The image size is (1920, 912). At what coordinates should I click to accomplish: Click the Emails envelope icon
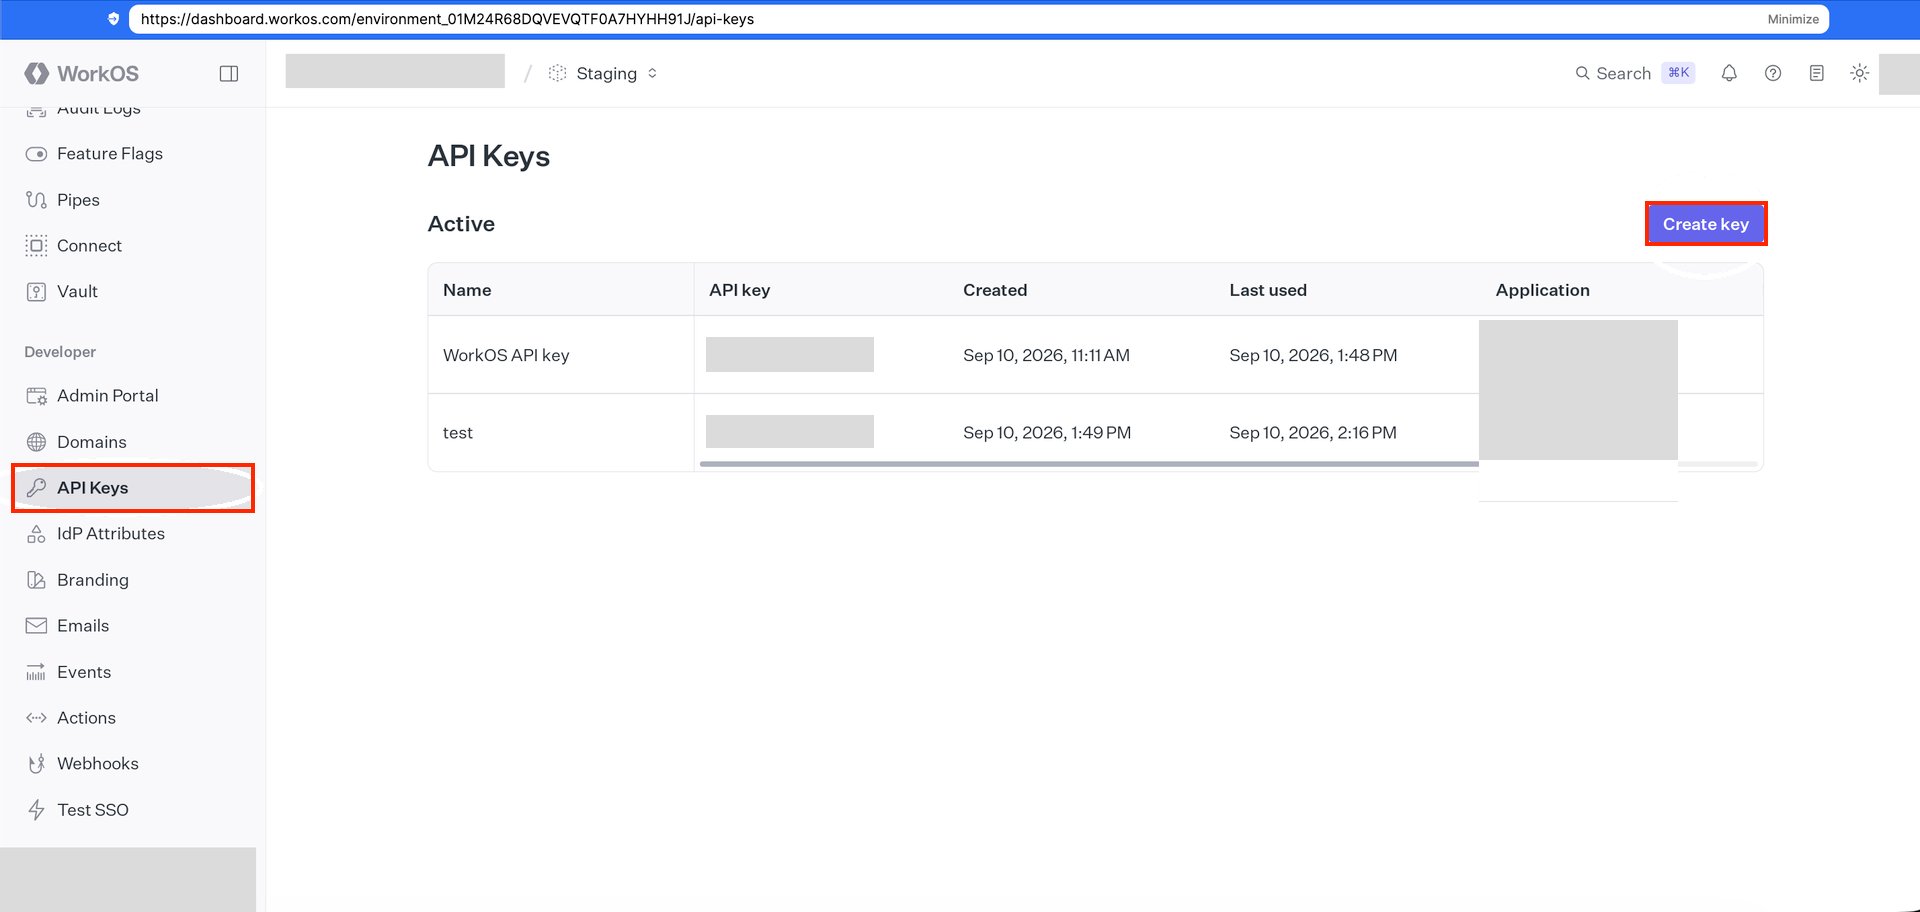36,626
